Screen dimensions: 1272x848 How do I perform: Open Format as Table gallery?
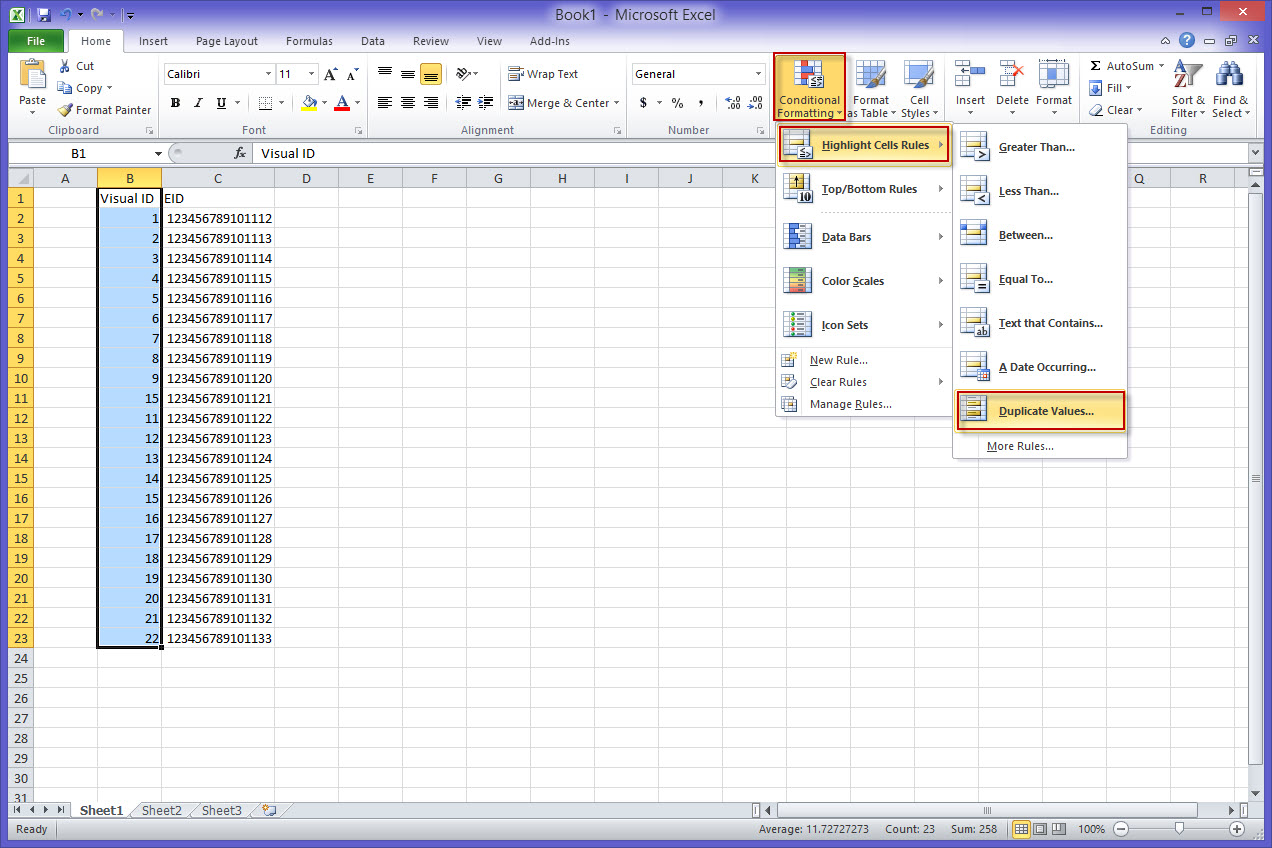tap(871, 88)
